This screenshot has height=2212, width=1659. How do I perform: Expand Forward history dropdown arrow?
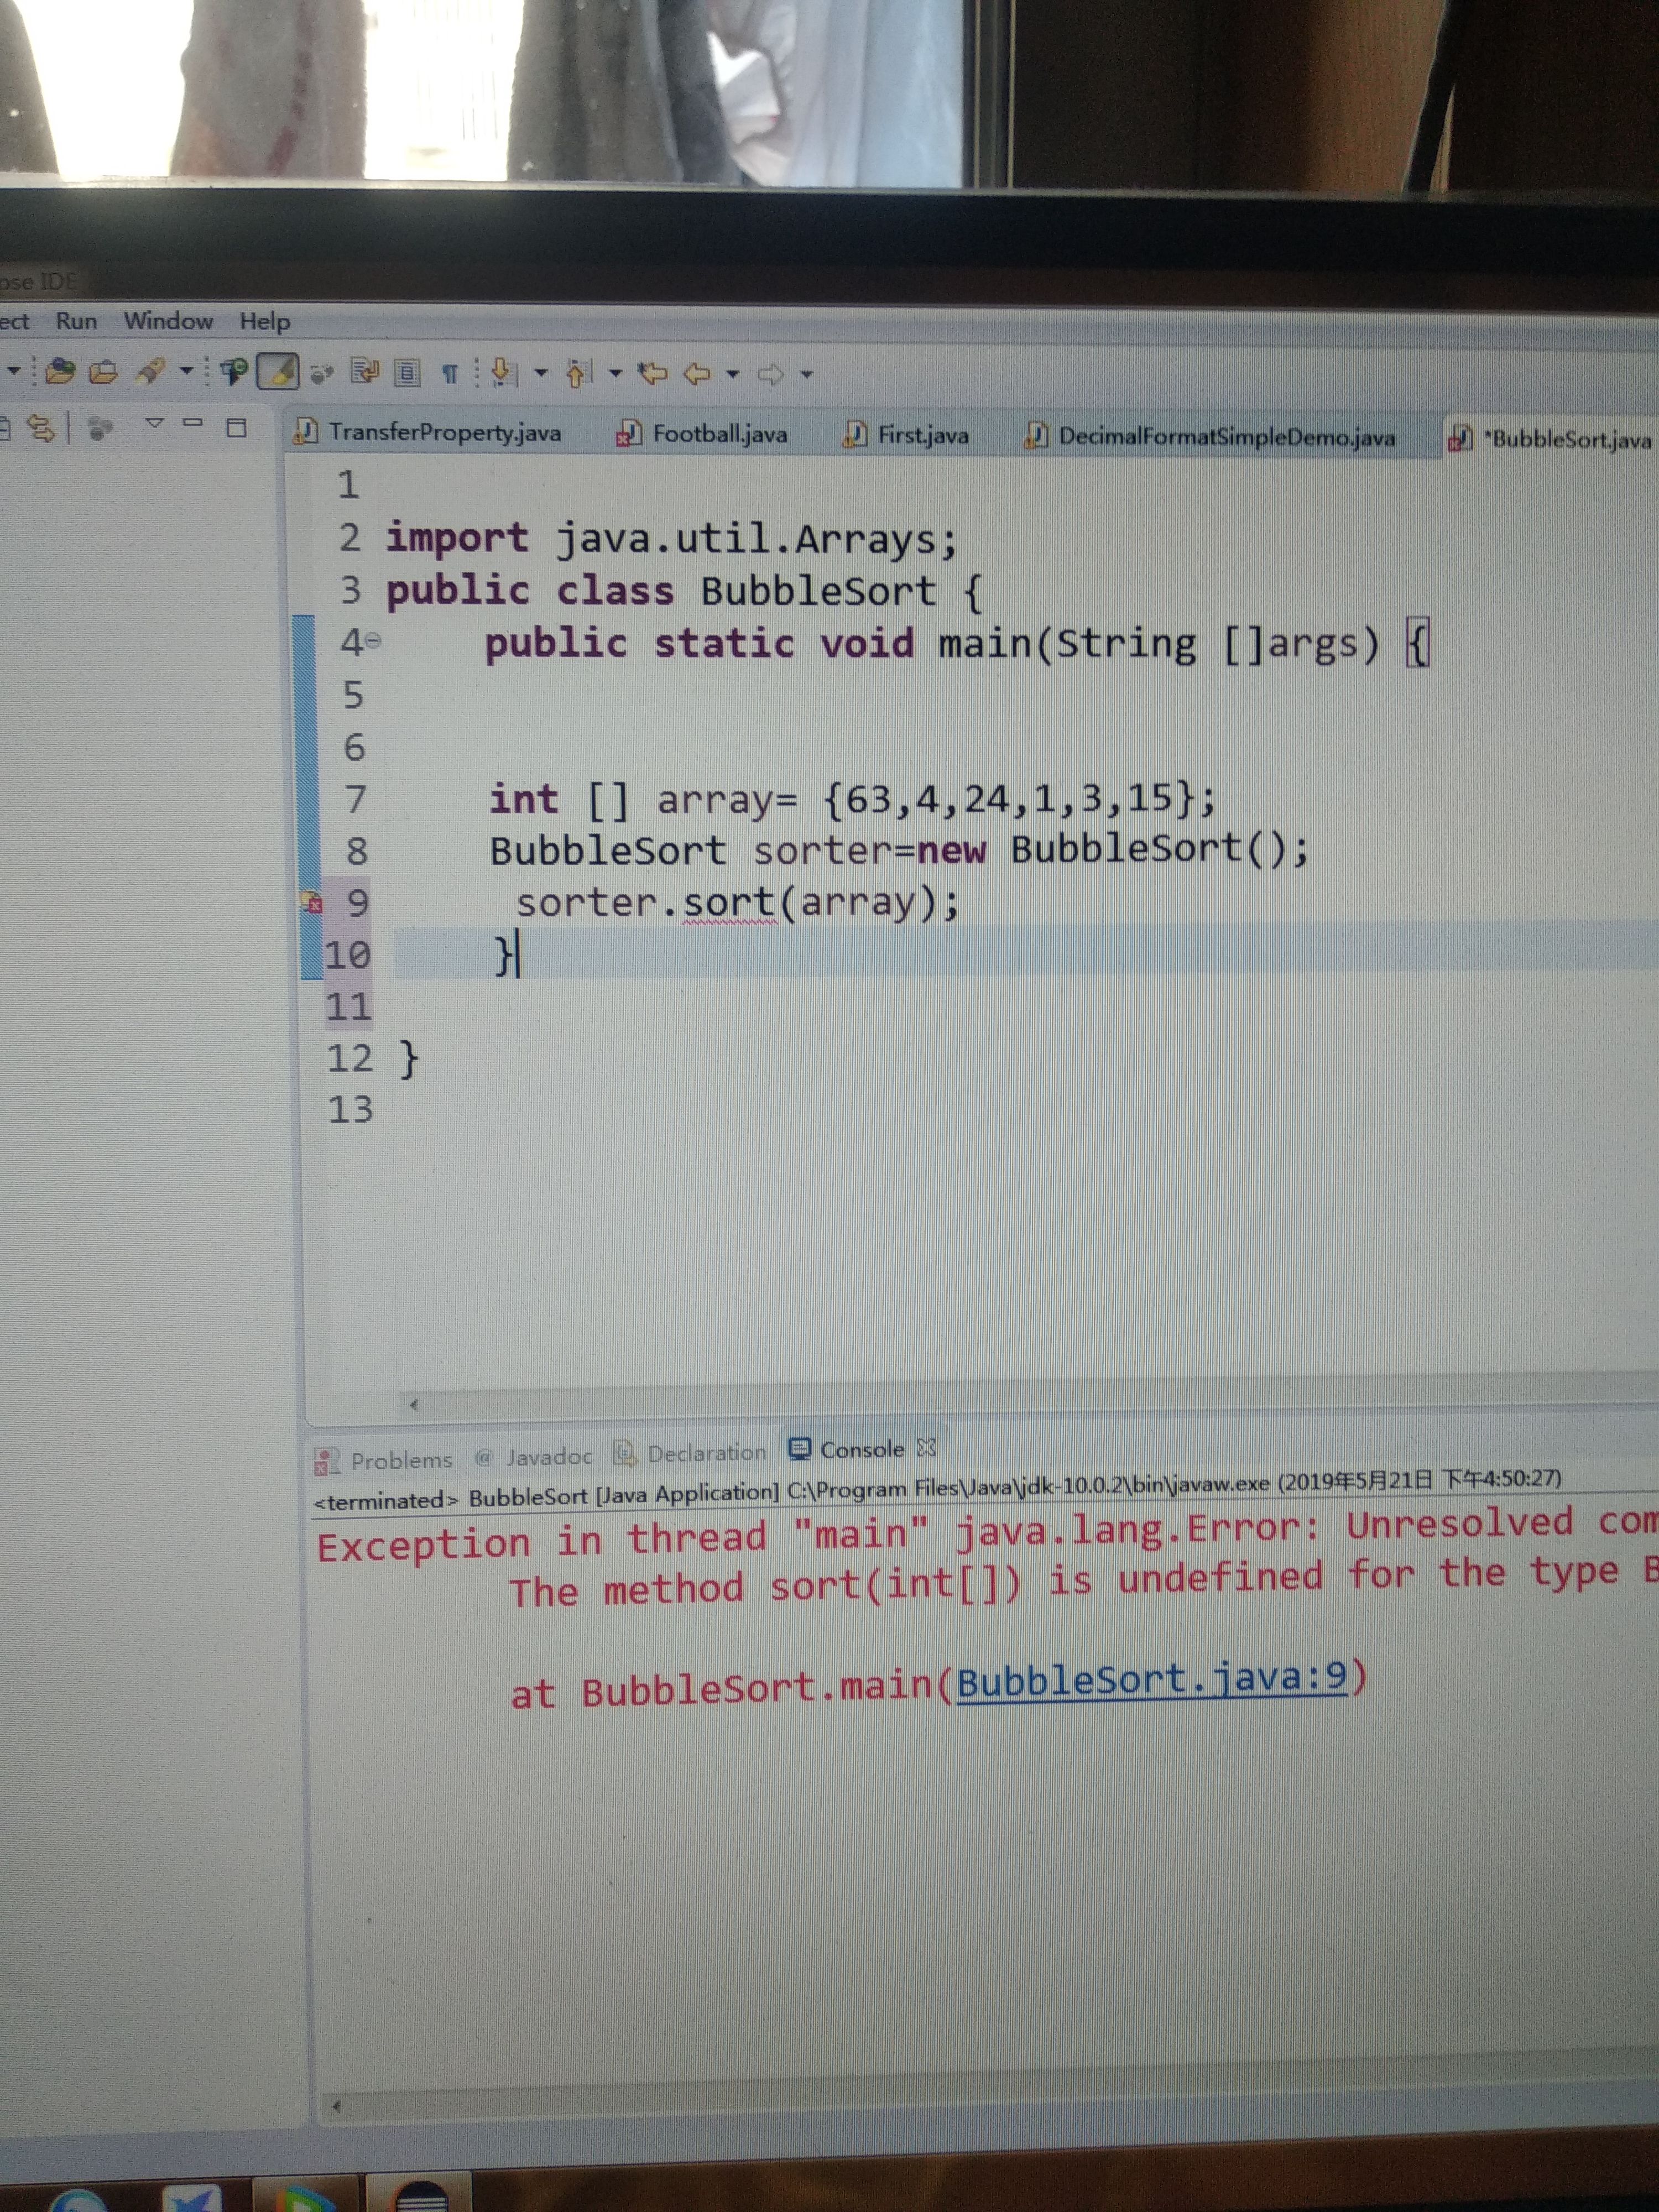tap(806, 376)
